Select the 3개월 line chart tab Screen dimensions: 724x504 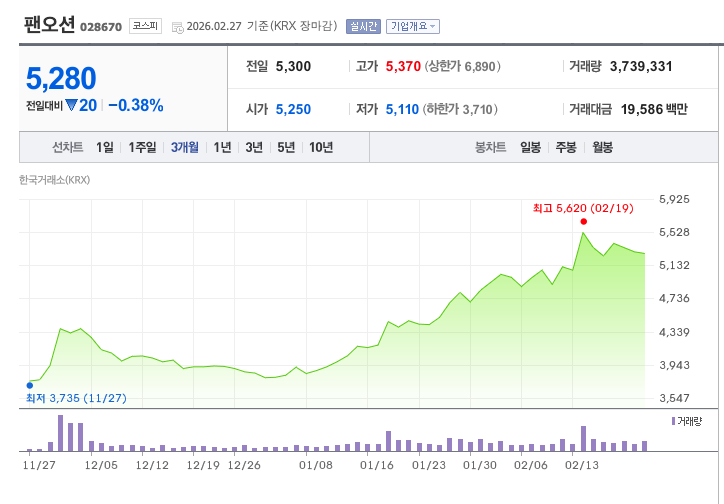pos(185,147)
